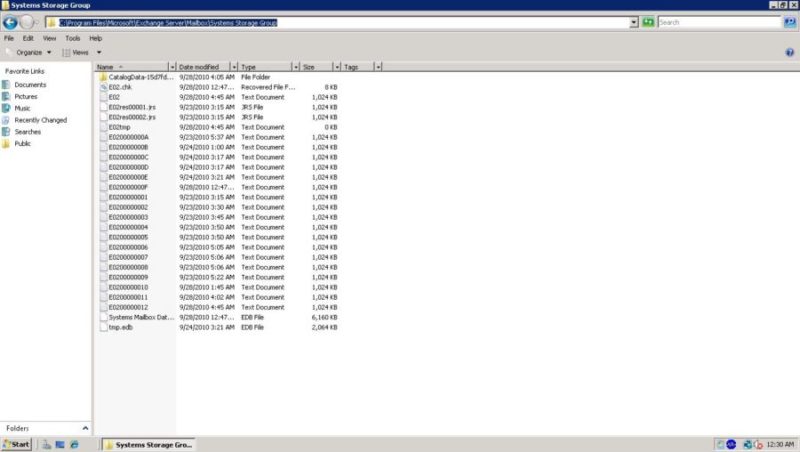
Task: Go back with the blue Back arrow
Action: (x=10, y=22)
